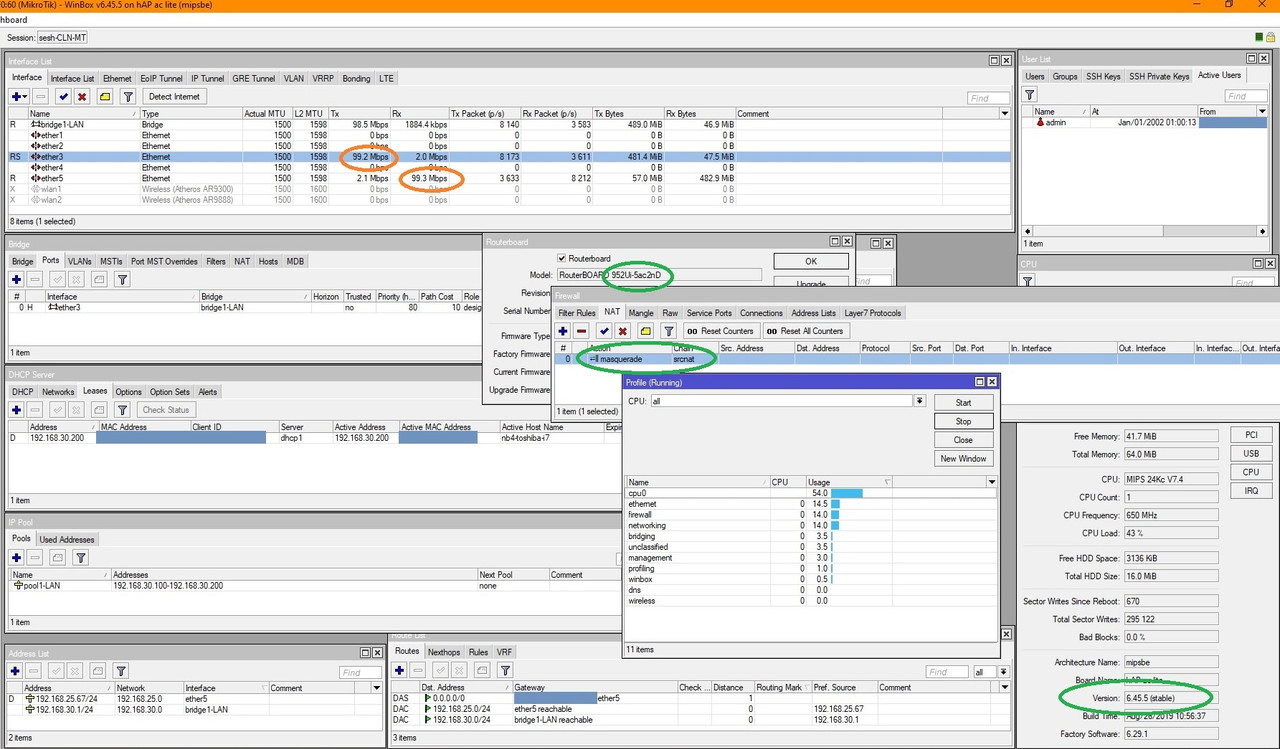Click the blue plus add icon in Interface List
Screen dimensions: 1280x749
point(19,97)
